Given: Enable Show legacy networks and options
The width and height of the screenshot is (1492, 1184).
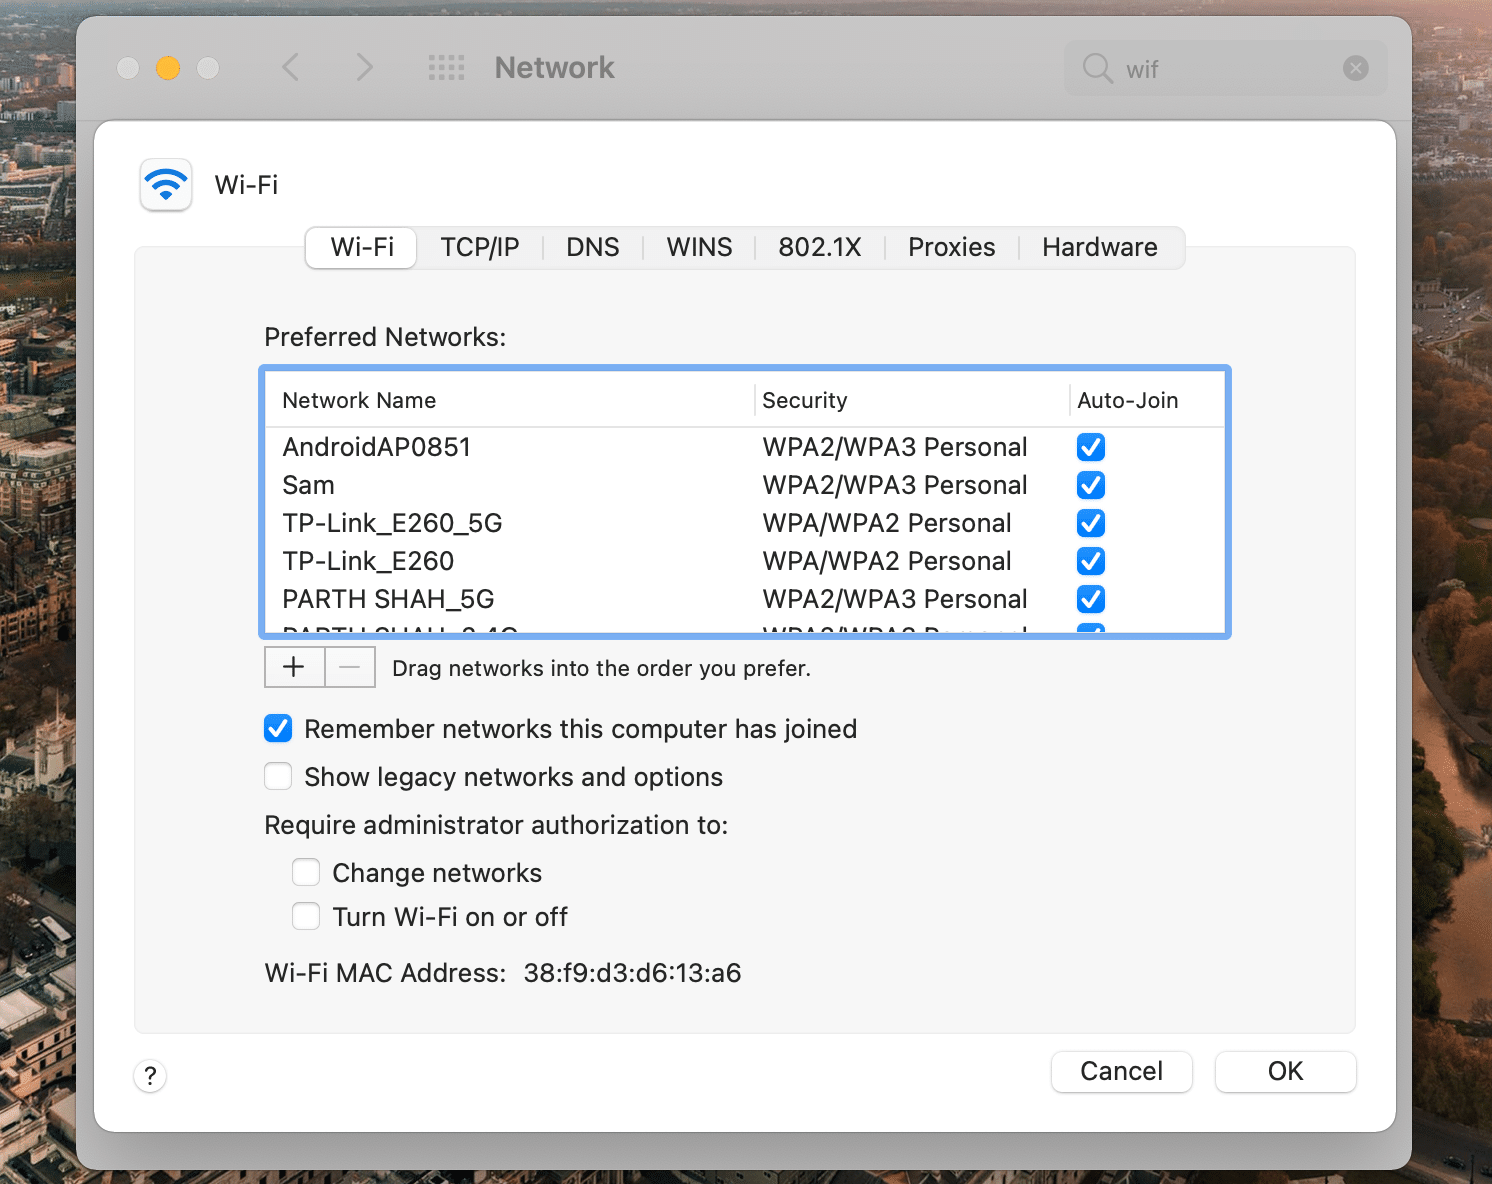Looking at the screenshot, I should pos(278,777).
